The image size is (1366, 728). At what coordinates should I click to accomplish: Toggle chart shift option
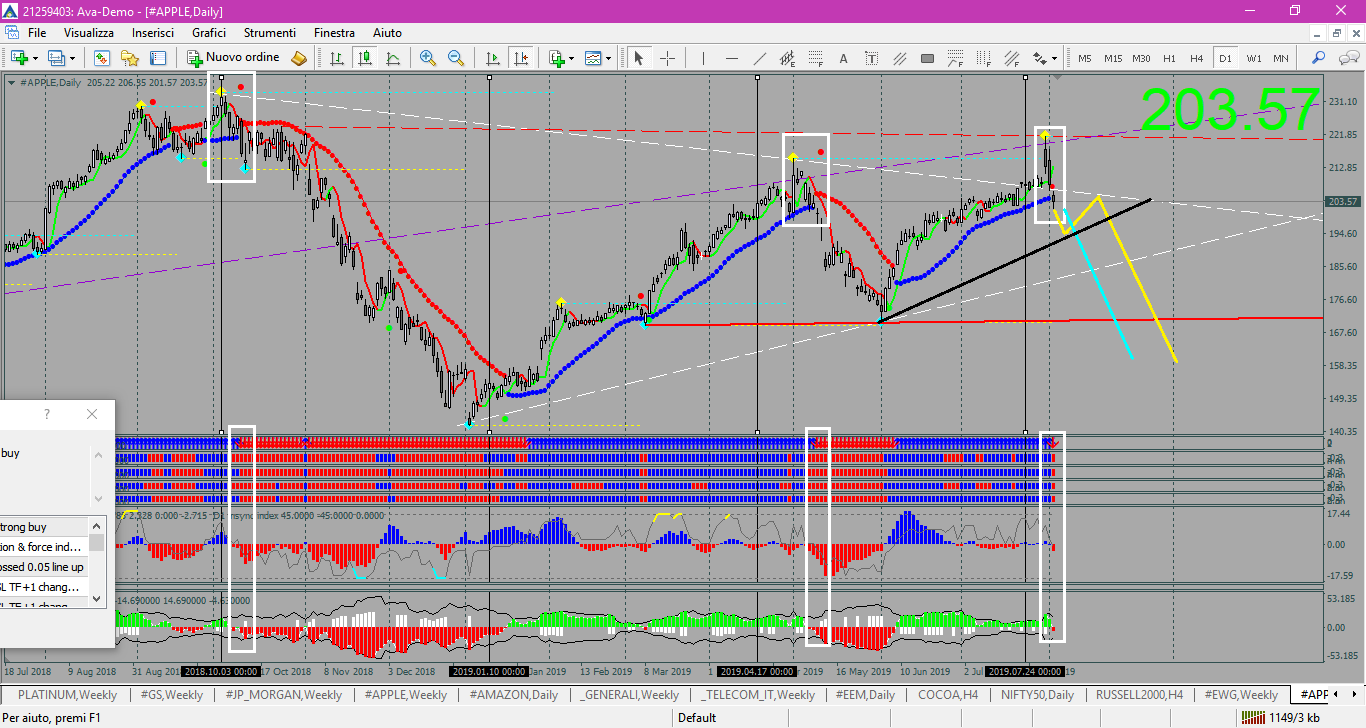[521, 57]
